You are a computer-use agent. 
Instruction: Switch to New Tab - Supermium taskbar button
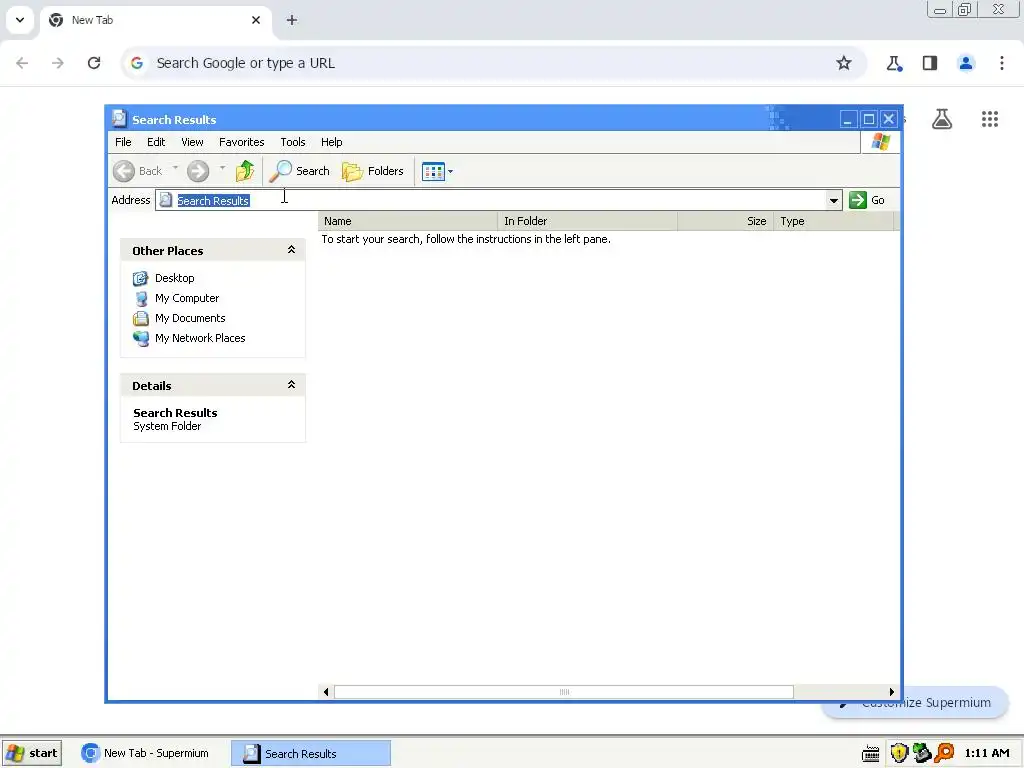(x=146, y=754)
